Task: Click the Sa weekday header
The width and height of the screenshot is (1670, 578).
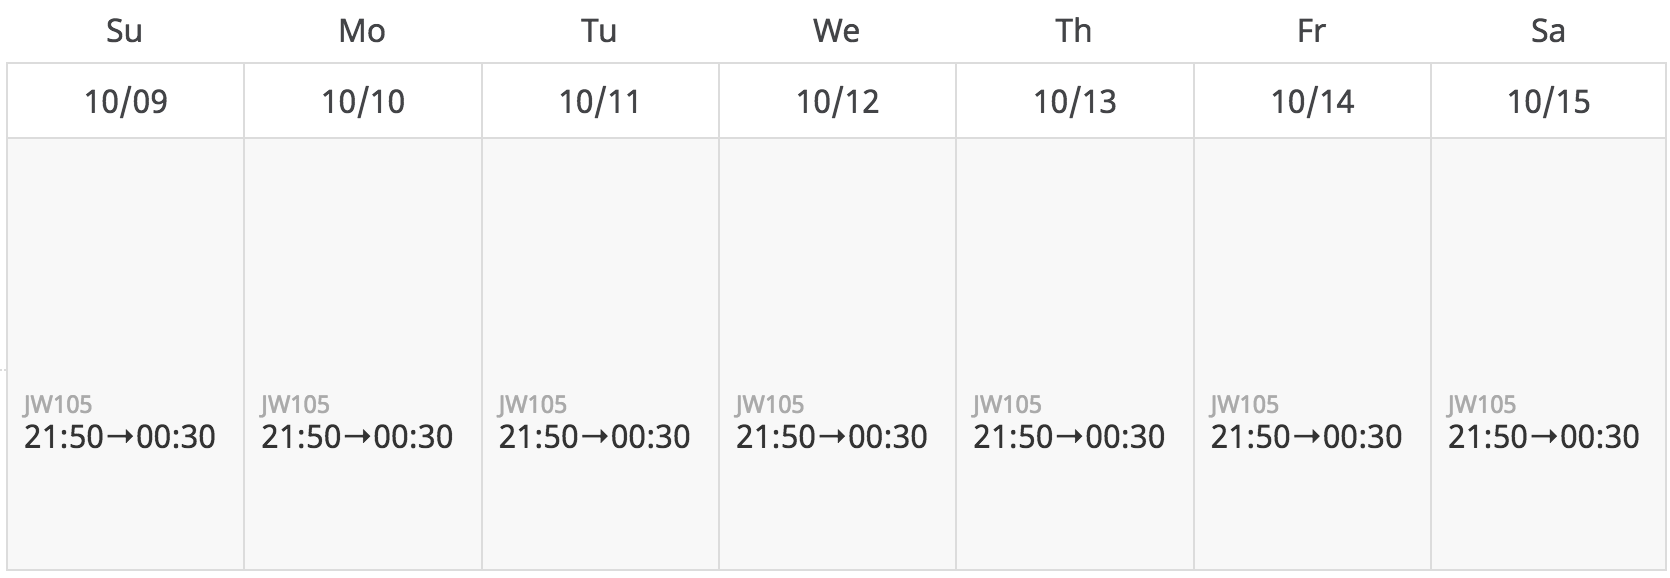Action: [1548, 31]
